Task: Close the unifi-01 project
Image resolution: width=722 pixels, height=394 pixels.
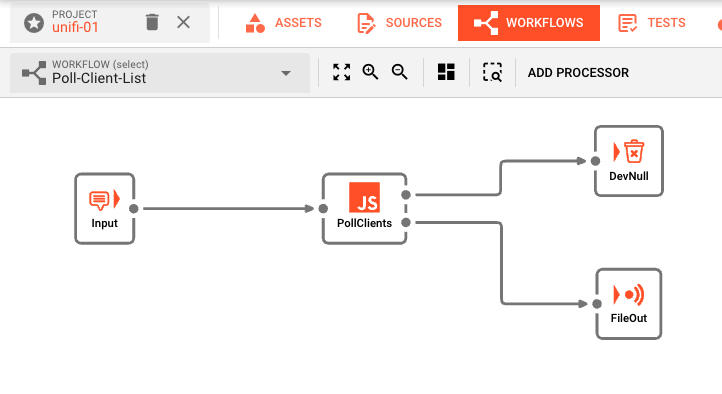Action: point(183,22)
